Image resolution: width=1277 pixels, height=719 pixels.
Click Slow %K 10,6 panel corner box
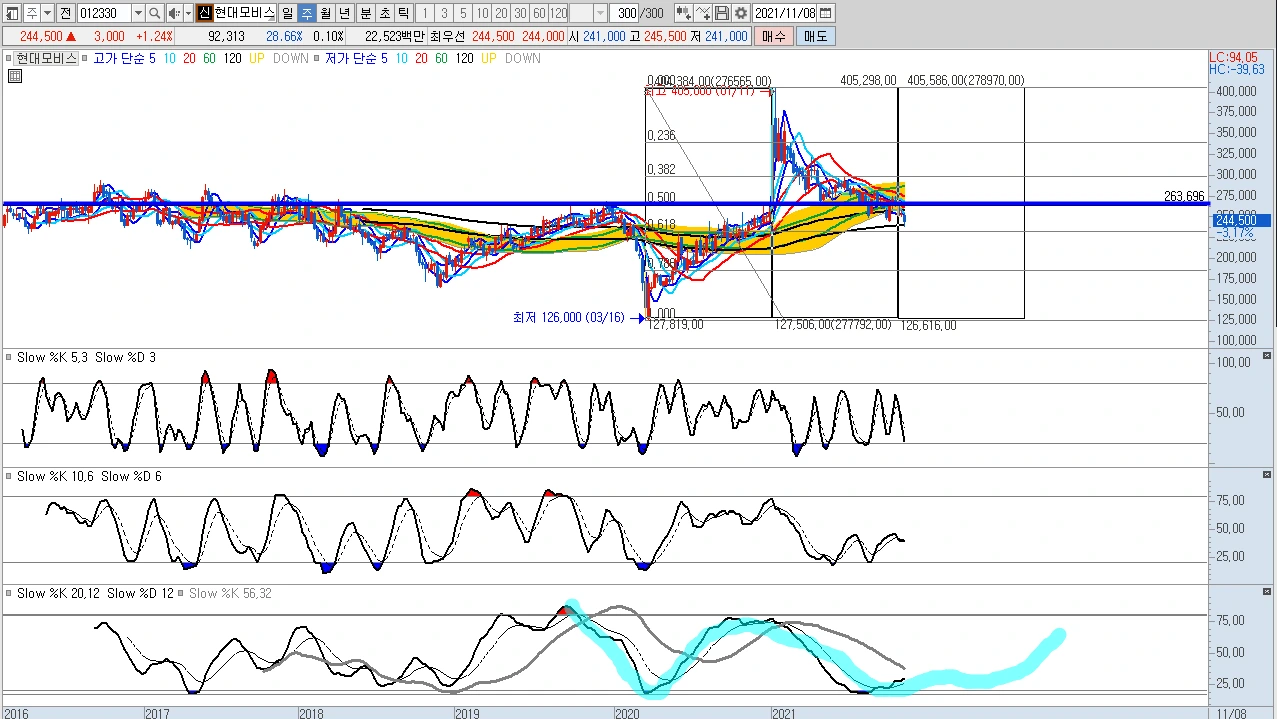coord(1267,474)
